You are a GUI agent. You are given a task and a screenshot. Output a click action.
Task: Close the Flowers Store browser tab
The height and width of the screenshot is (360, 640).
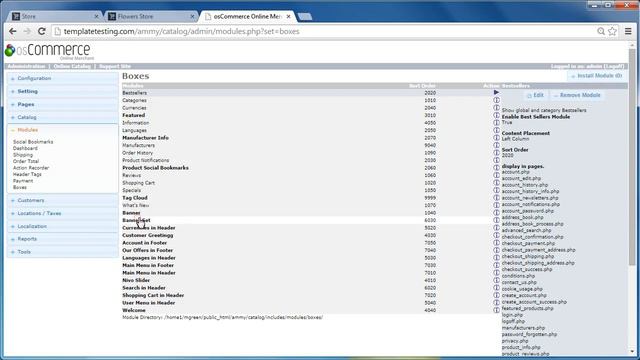(192, 17)
